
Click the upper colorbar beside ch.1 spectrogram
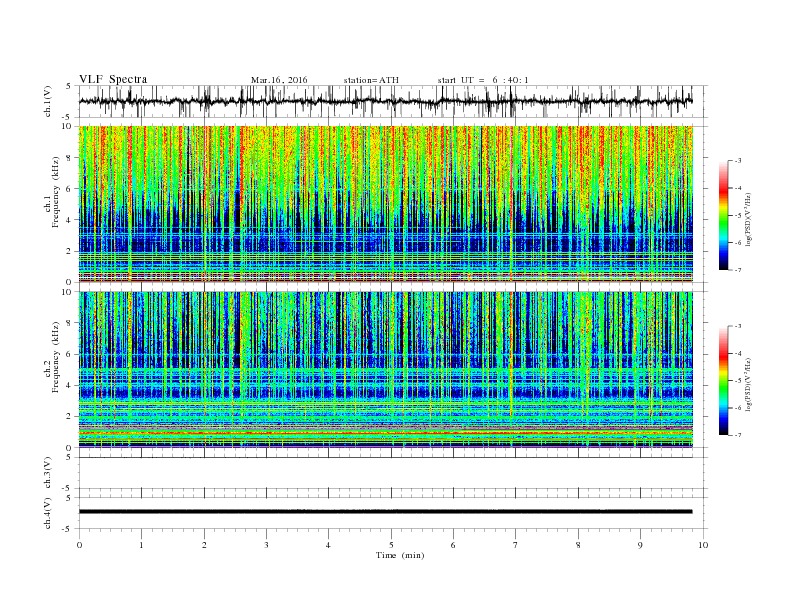(x=723, y=215)
